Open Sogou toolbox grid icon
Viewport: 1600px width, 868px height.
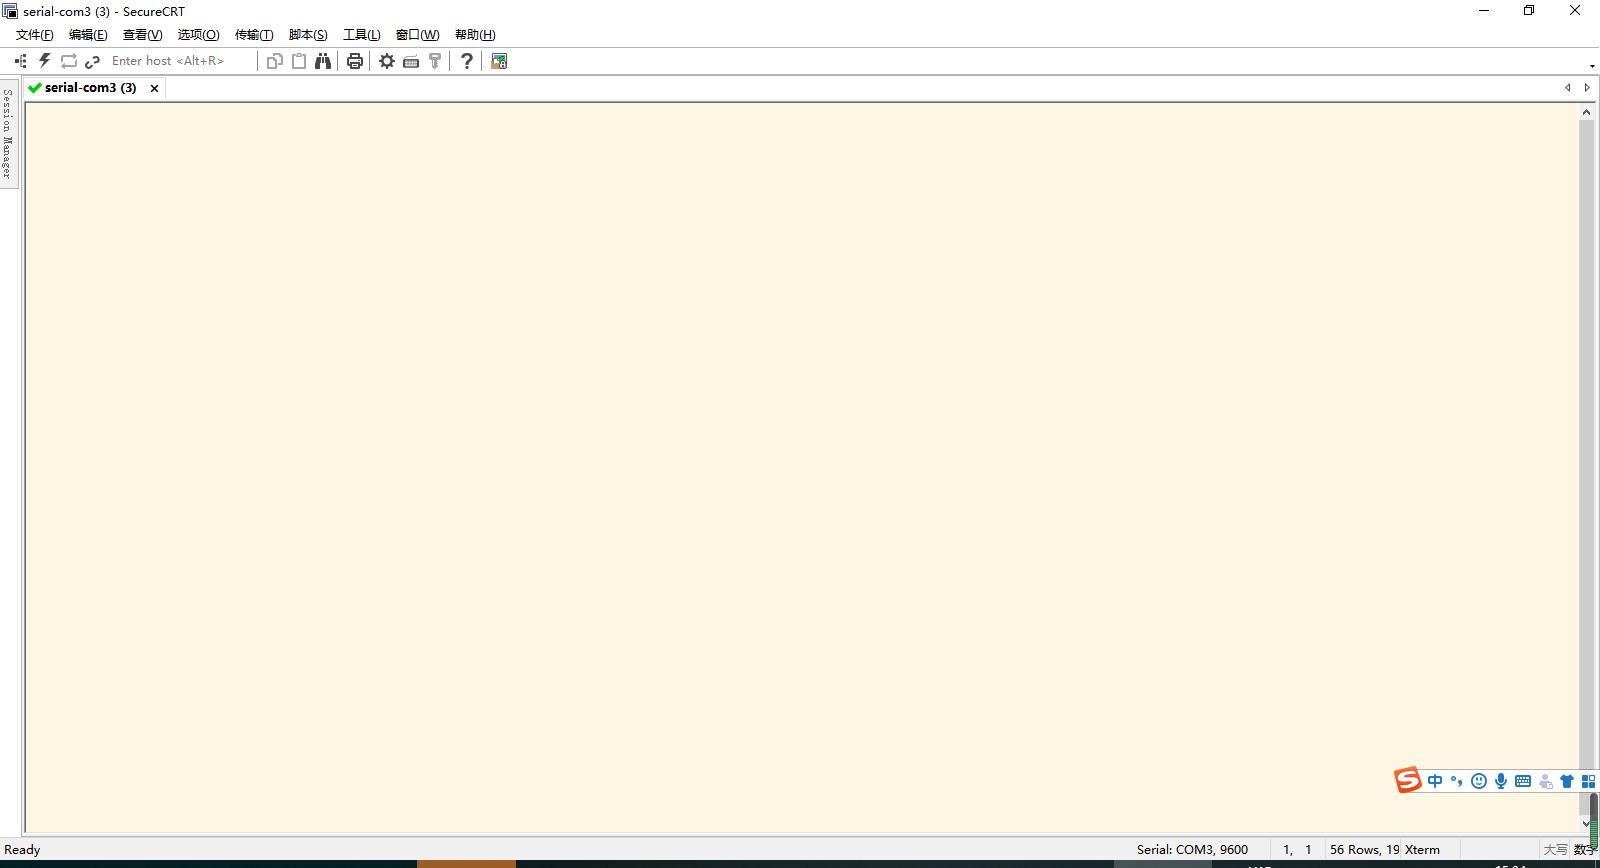pyautogui.click(x=1588, y=781)
